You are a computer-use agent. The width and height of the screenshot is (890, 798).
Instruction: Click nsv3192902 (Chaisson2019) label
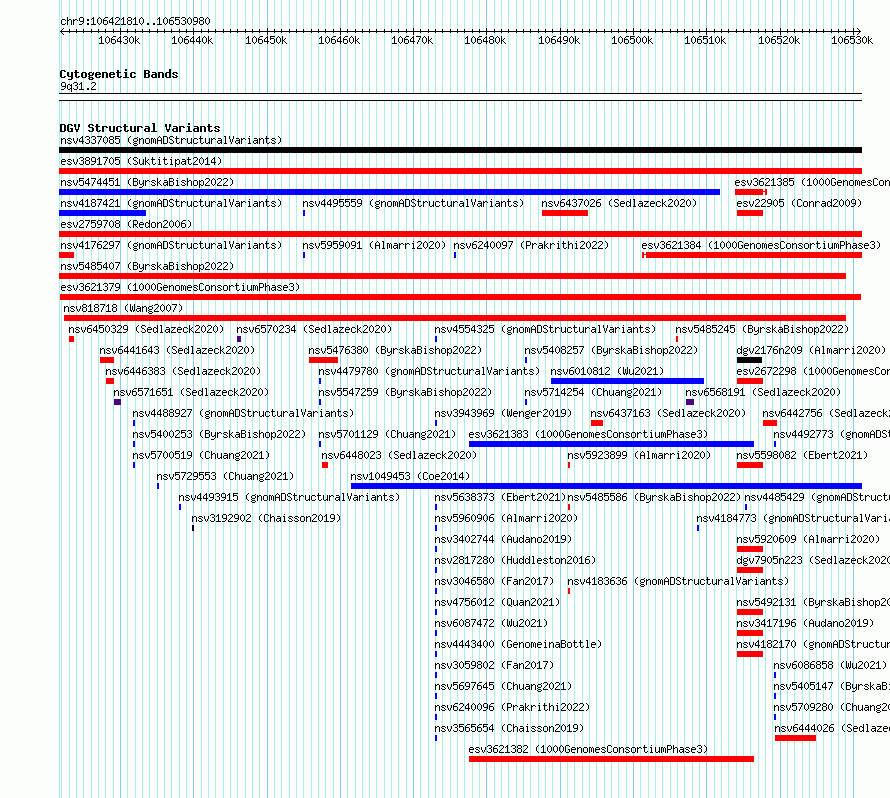pos(266,518)
